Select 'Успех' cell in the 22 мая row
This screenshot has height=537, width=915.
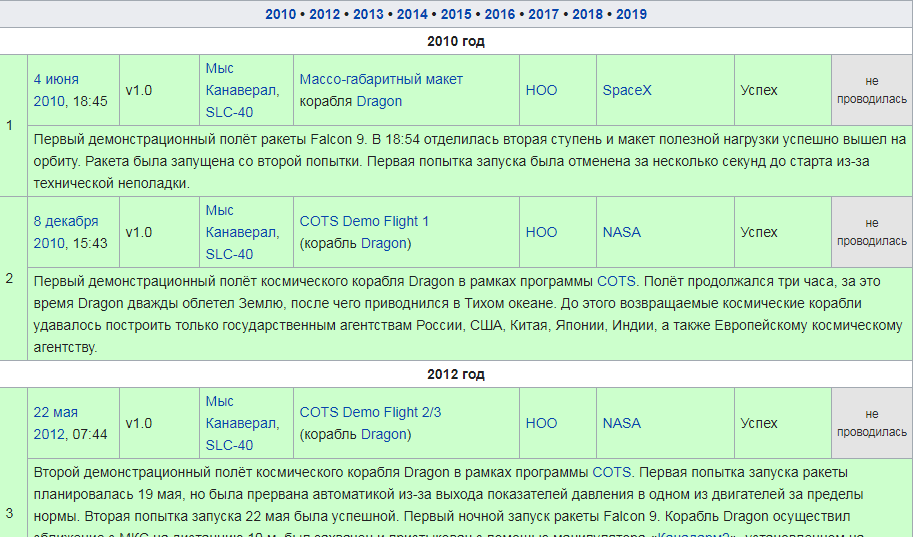[x=783, y=423]
